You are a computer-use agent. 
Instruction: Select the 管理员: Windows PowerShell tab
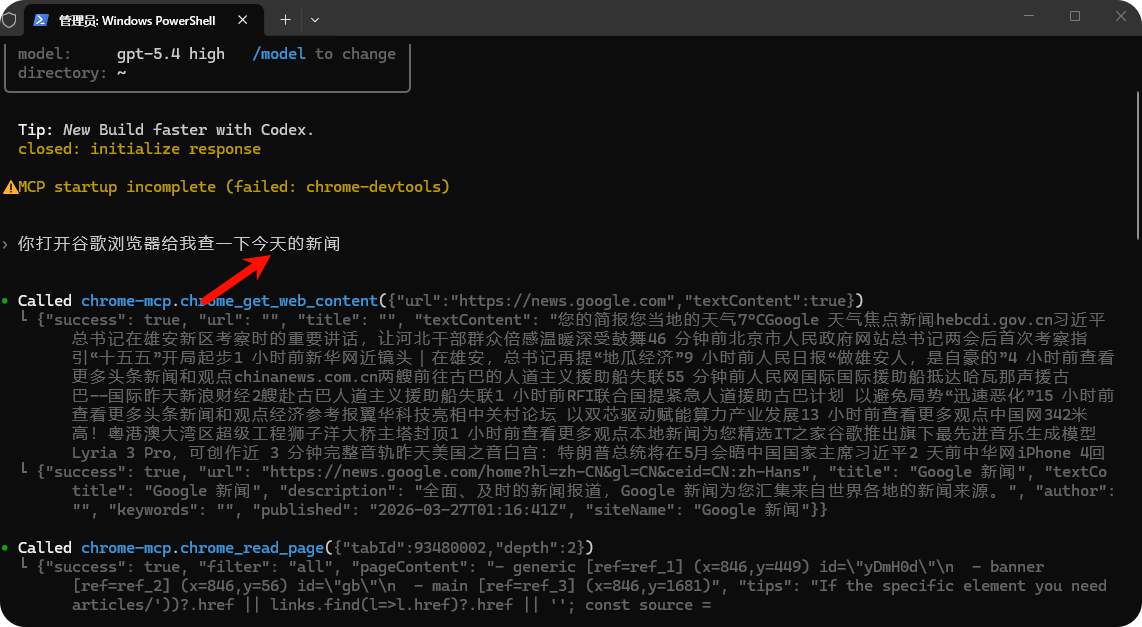coord(130,20)
